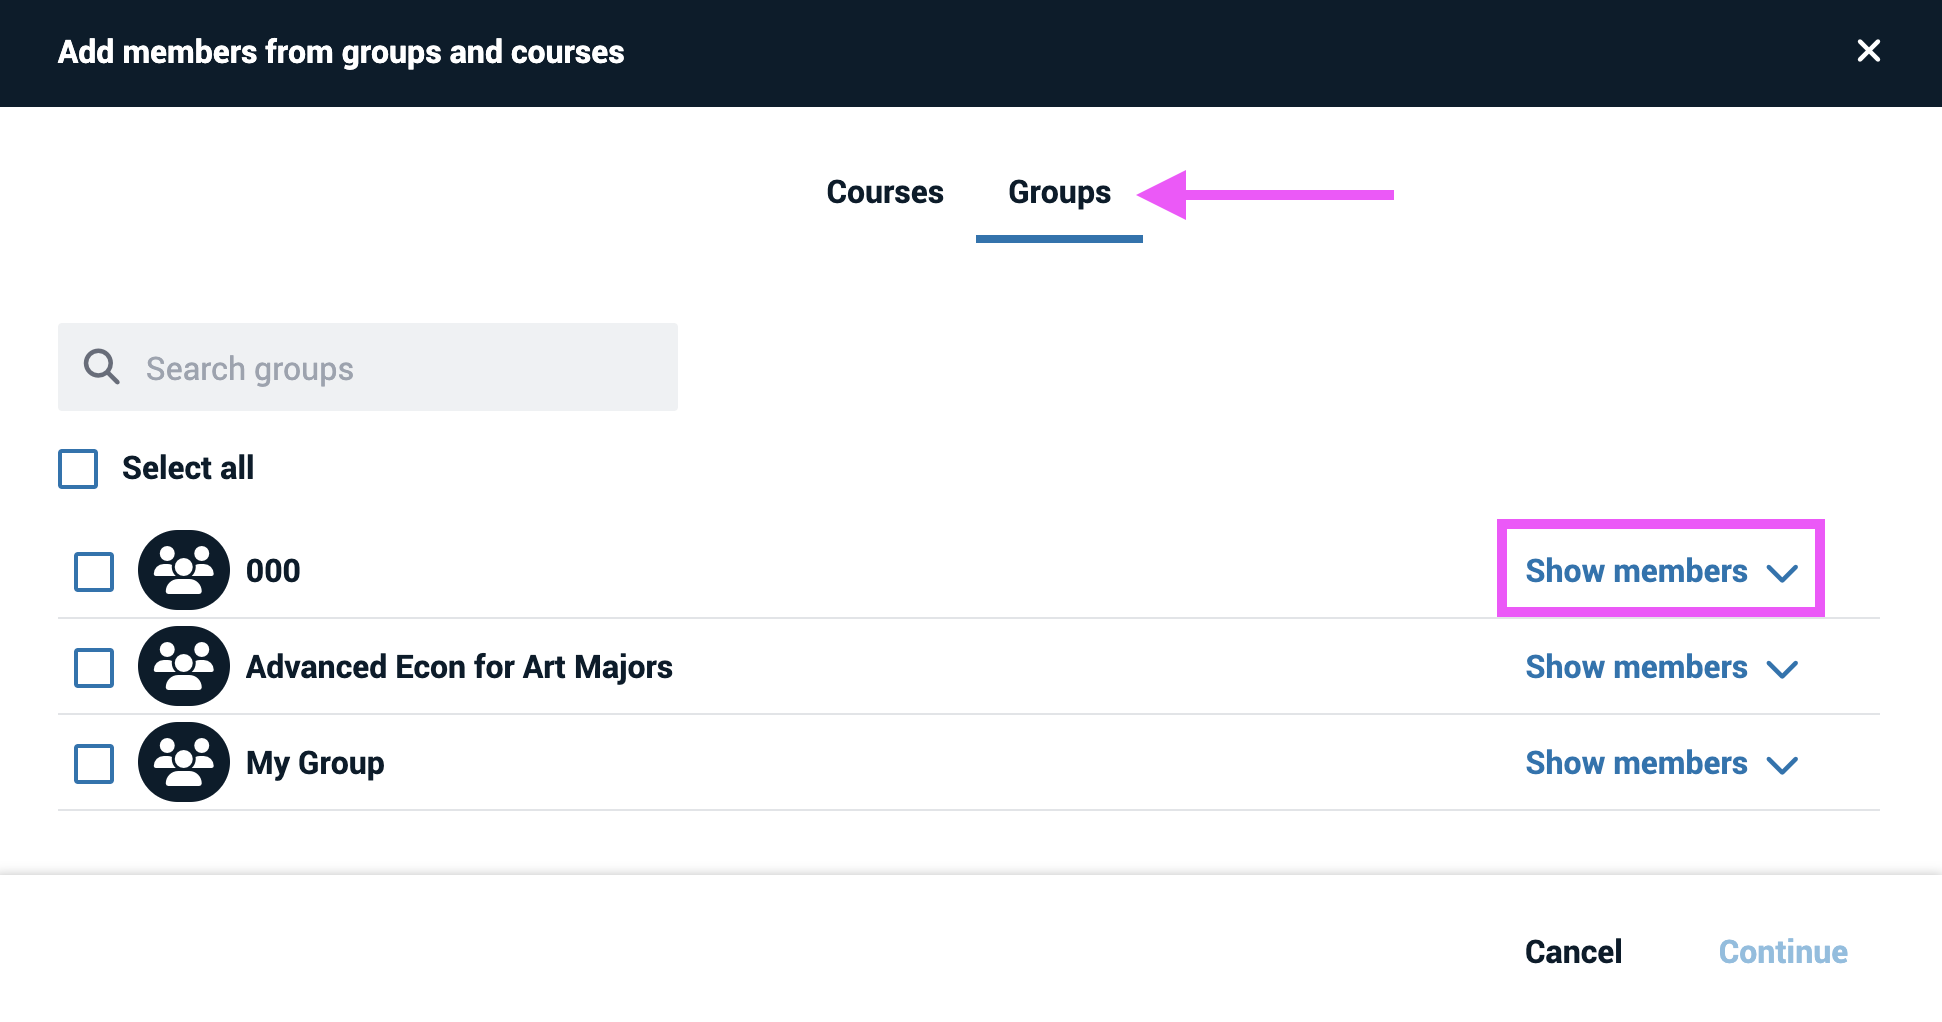Expand Show members for group 000
The image size is (1942, 1022).
[1660, 570]
